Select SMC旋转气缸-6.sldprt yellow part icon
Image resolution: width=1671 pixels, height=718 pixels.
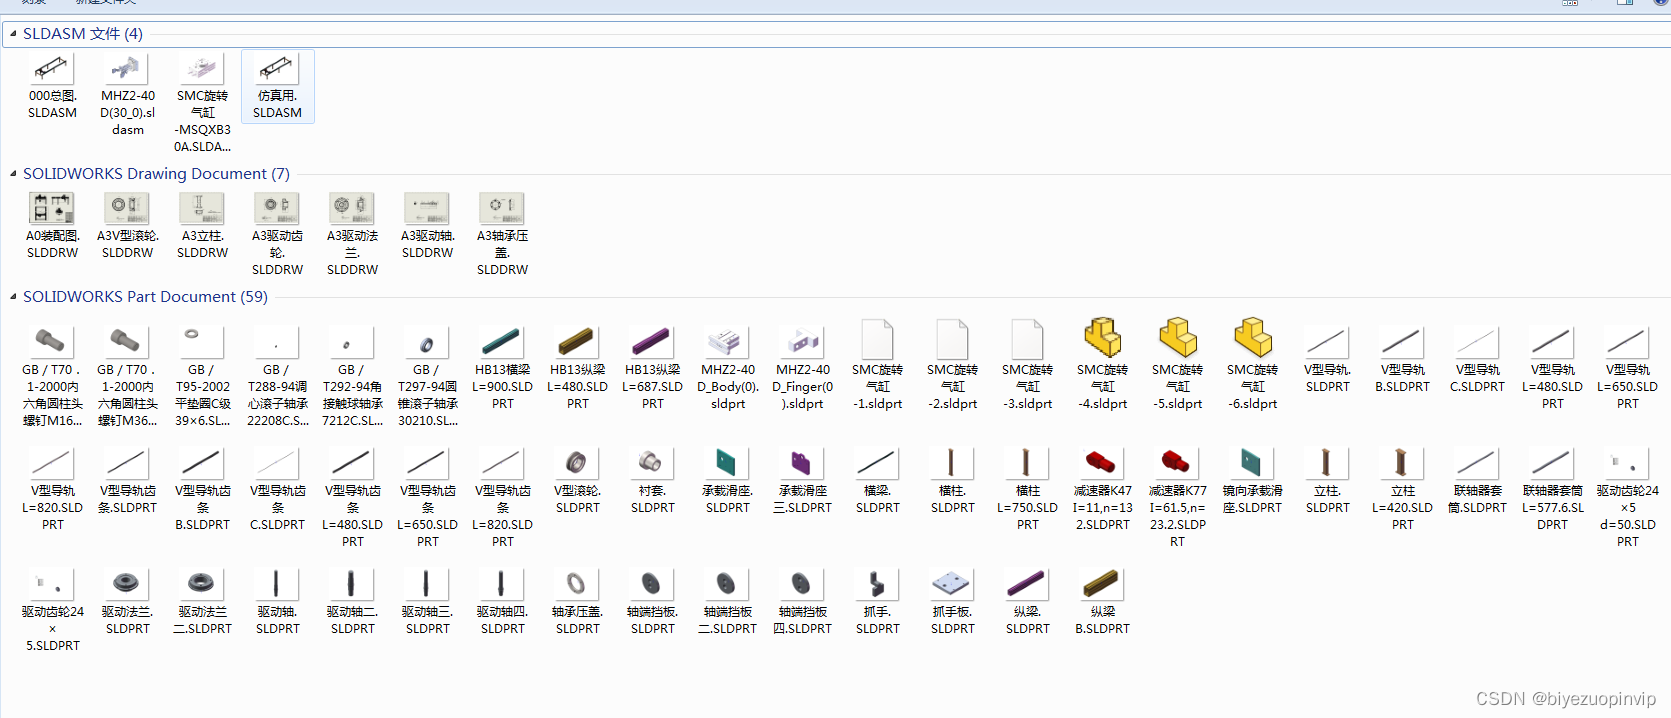point(1253,338)
